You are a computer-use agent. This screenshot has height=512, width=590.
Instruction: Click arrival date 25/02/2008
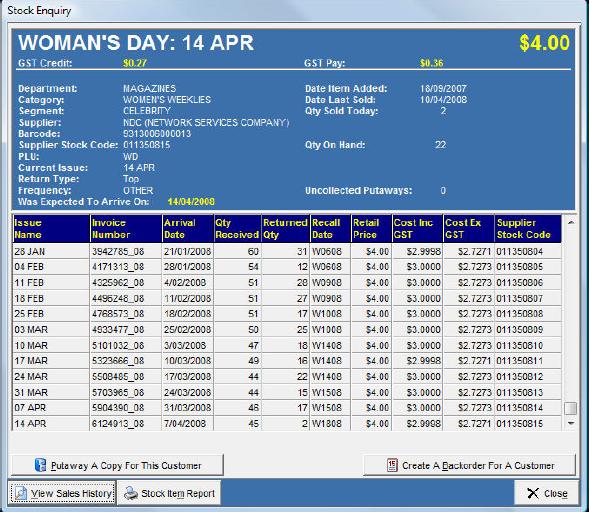click(x=187, y=330)
